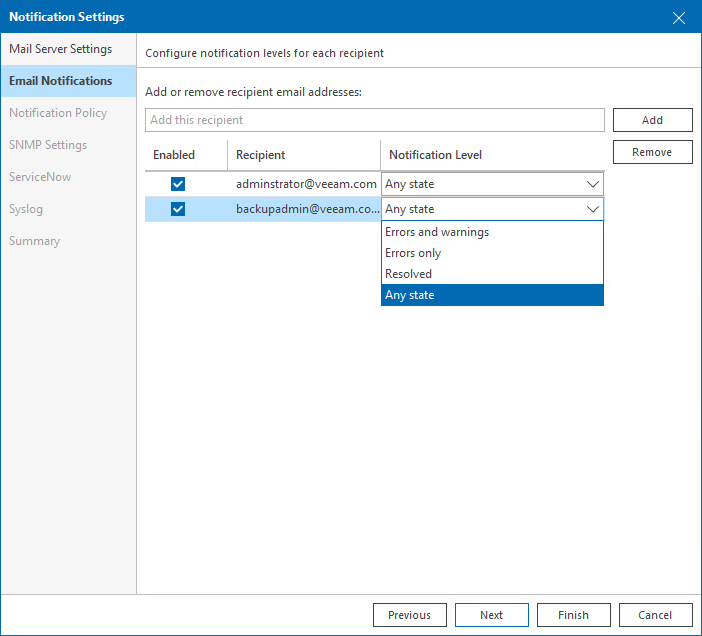The width and height of the screenshot is (702, 636).
Task: Choose highlighted Any state option in list
Action: [x=492, y=295]
